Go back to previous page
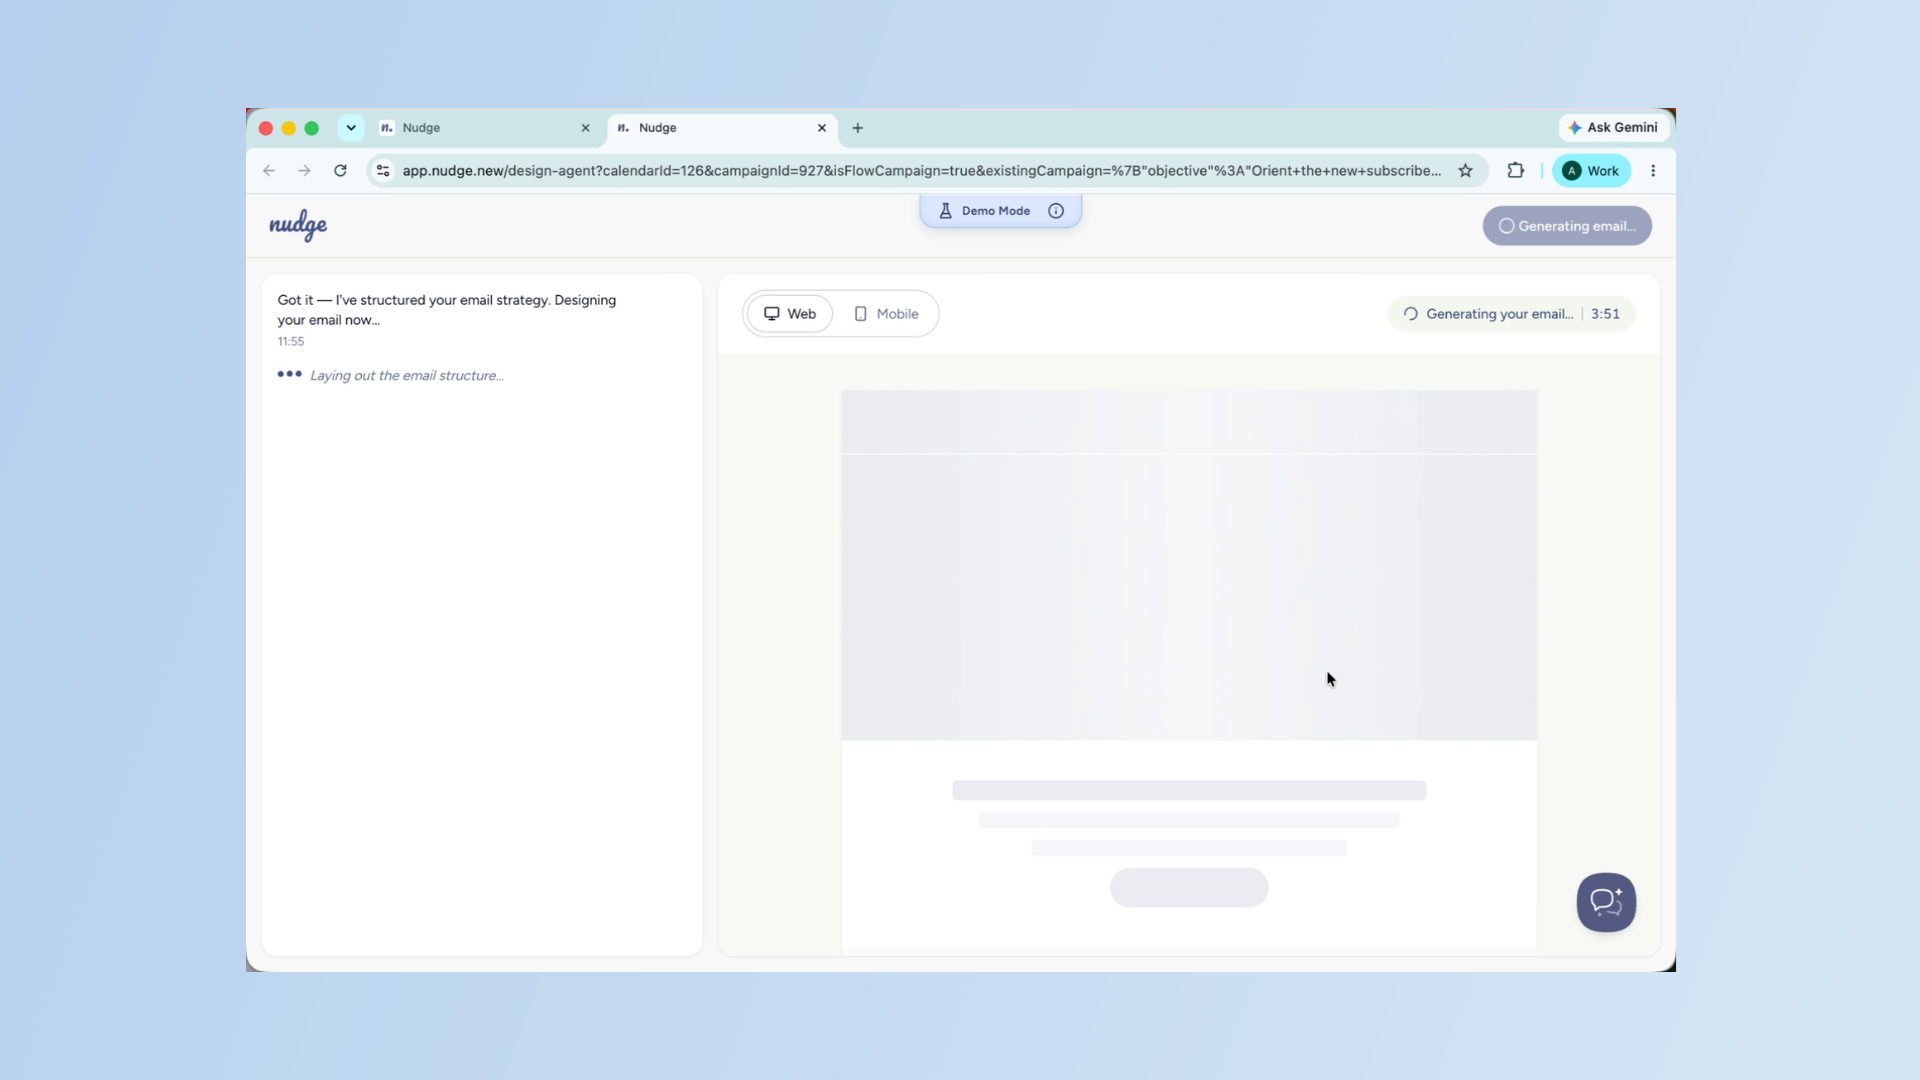The height and width of the screenshot is (1080, 1920). coord(269,171)
